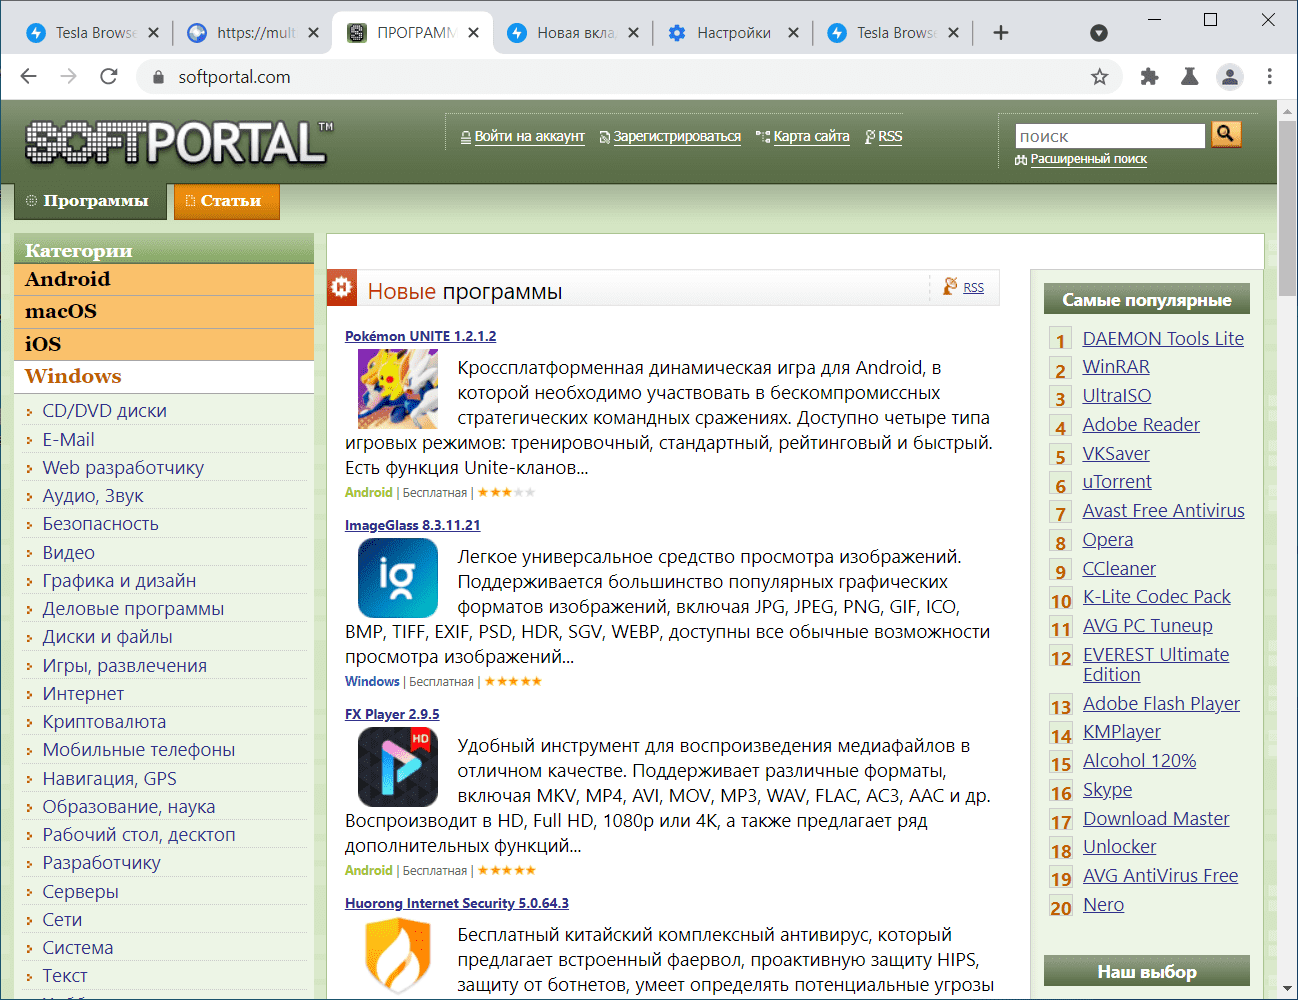This screenshot has height=1000, width=1298.
Task: Select the macOS category
Action: pyautogui.click(x=164, y=312)
